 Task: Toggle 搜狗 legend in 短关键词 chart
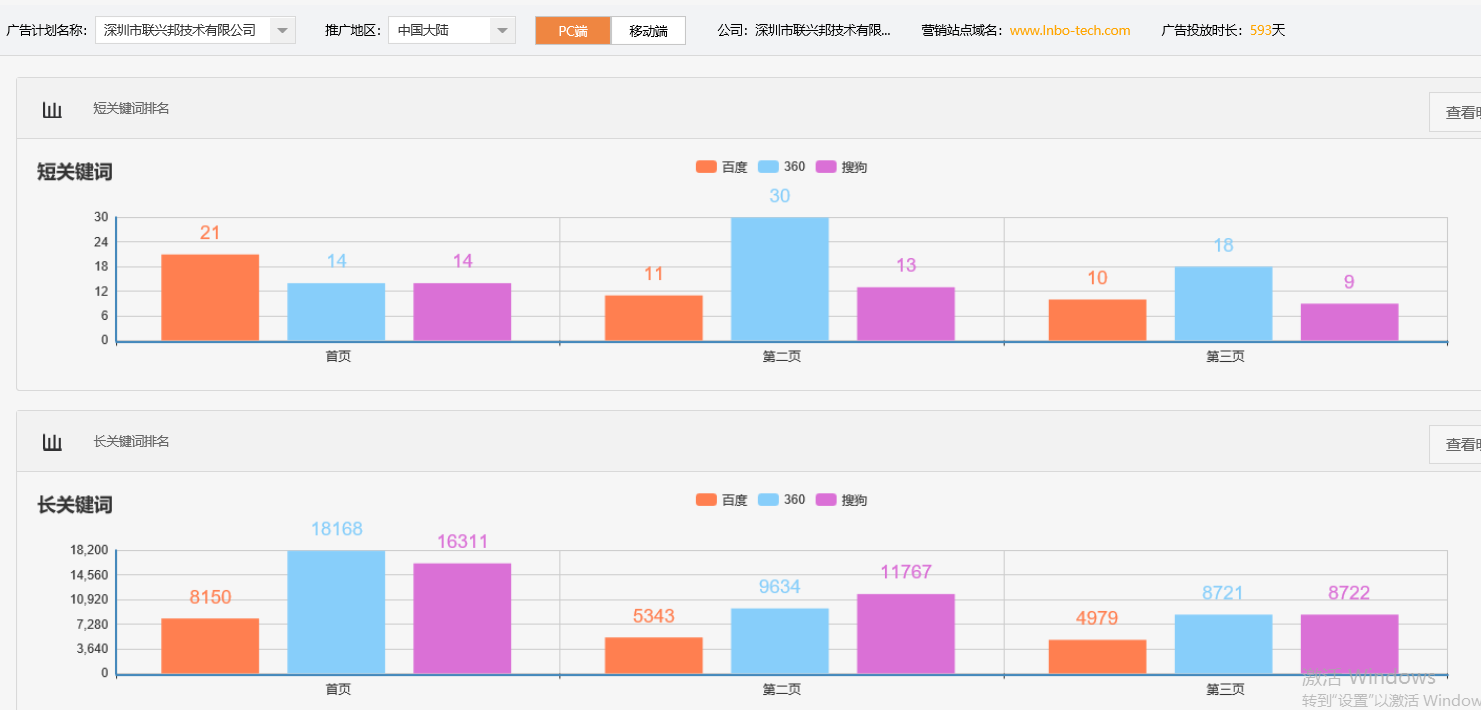tap(842, 167)
